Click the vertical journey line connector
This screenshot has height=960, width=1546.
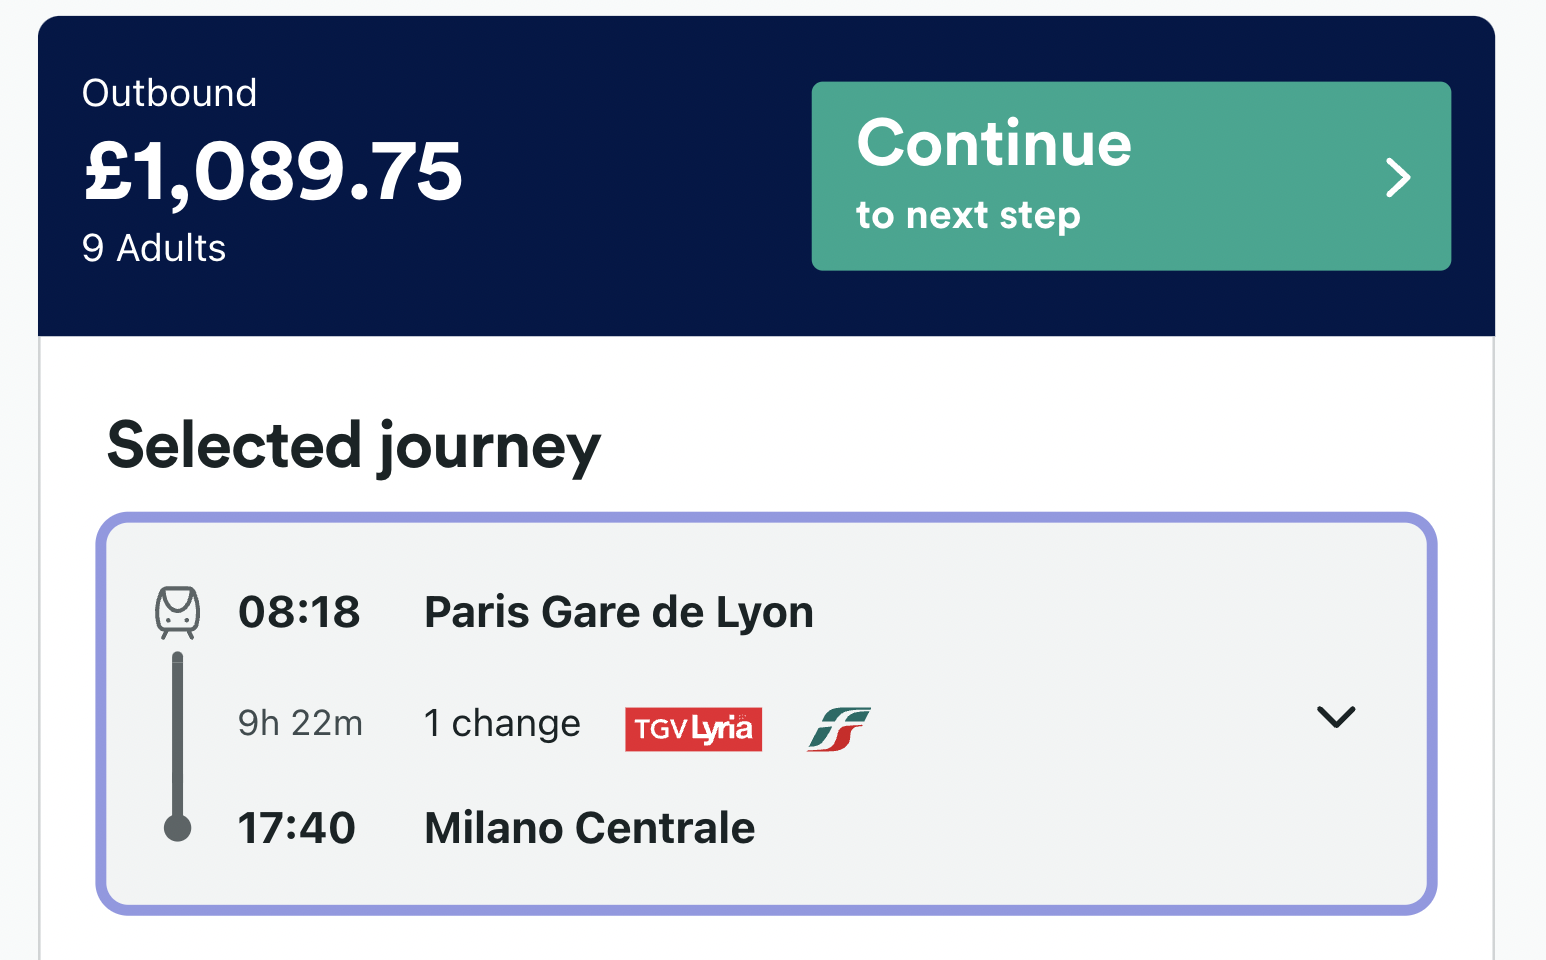pos(178,735)
